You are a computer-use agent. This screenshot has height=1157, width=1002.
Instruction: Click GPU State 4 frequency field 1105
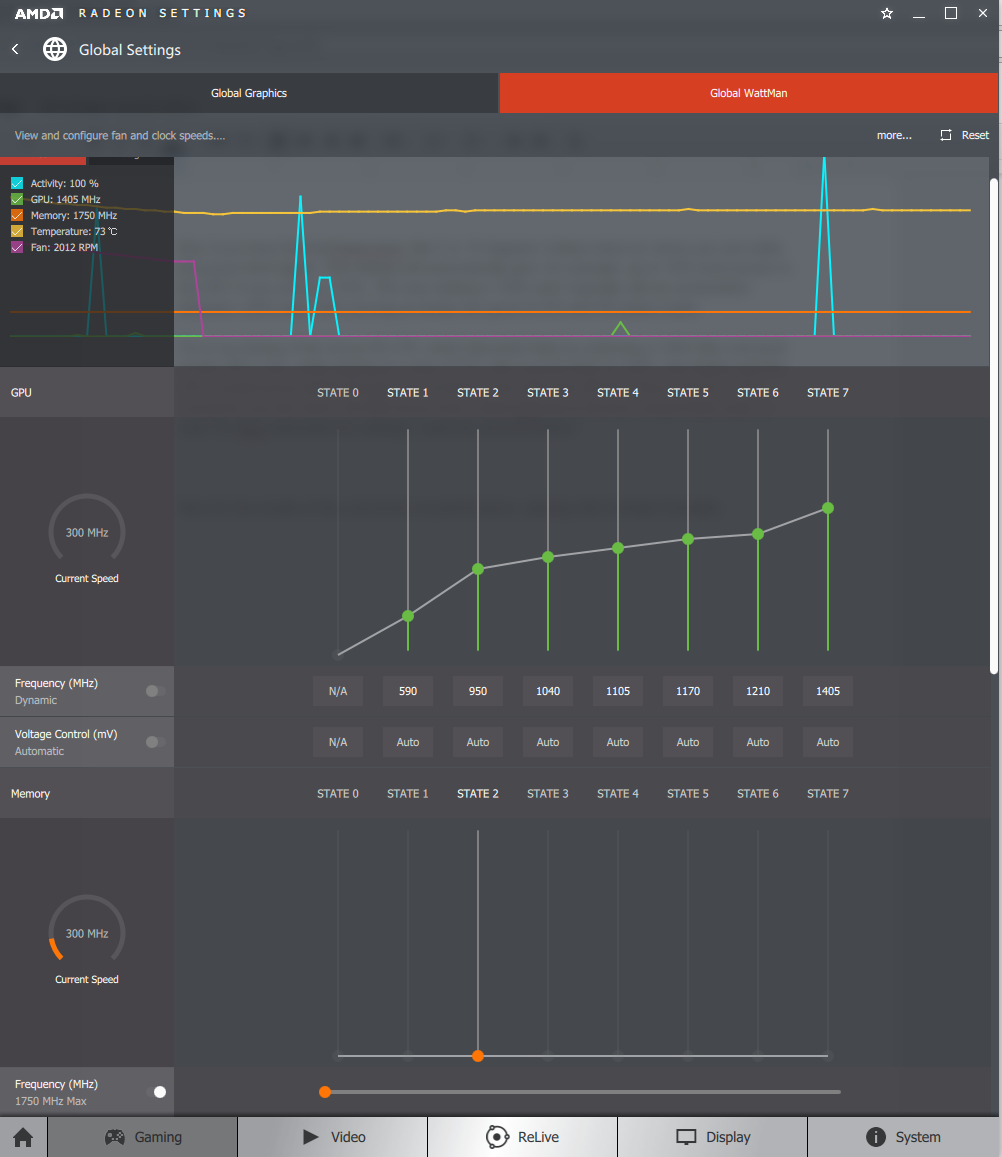pyautogui.click(x=618, y=691)
